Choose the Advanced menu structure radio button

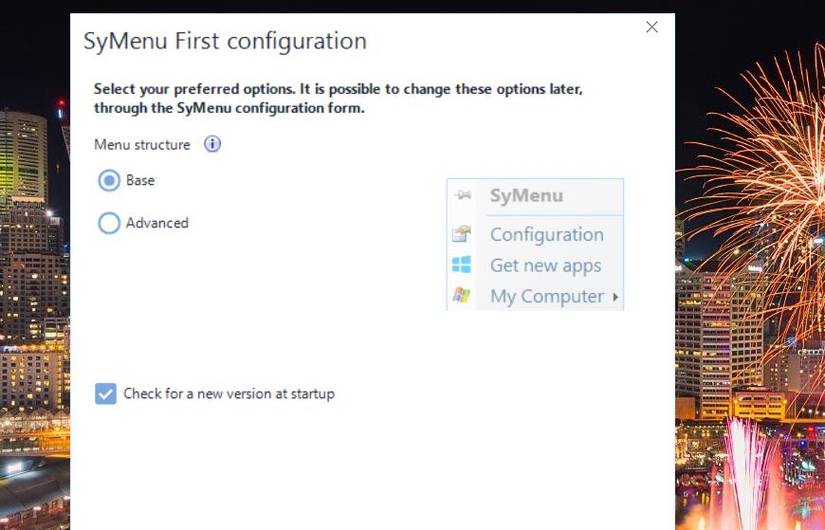coord(109,223)
